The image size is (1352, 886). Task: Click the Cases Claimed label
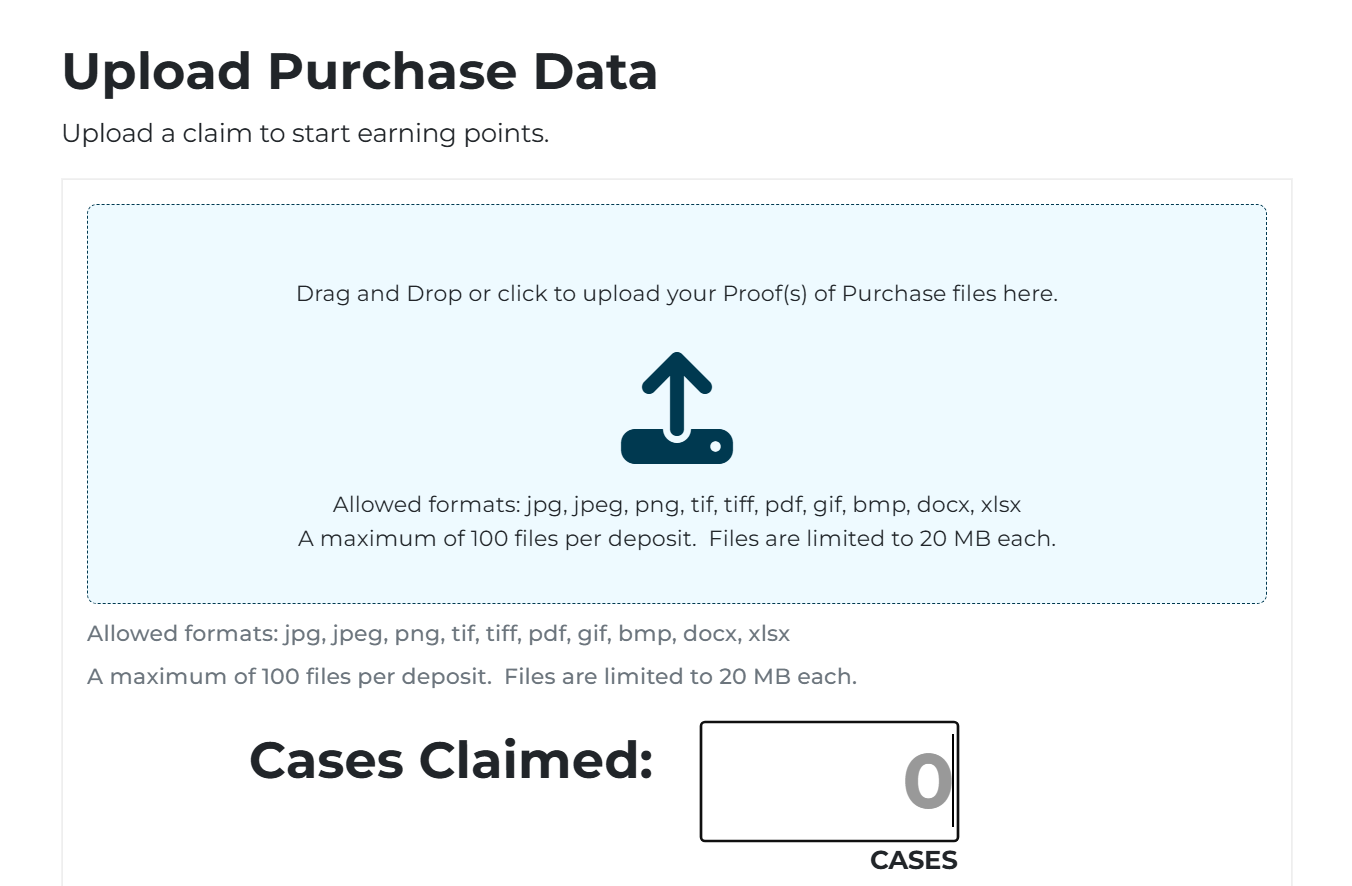(450, 762)
